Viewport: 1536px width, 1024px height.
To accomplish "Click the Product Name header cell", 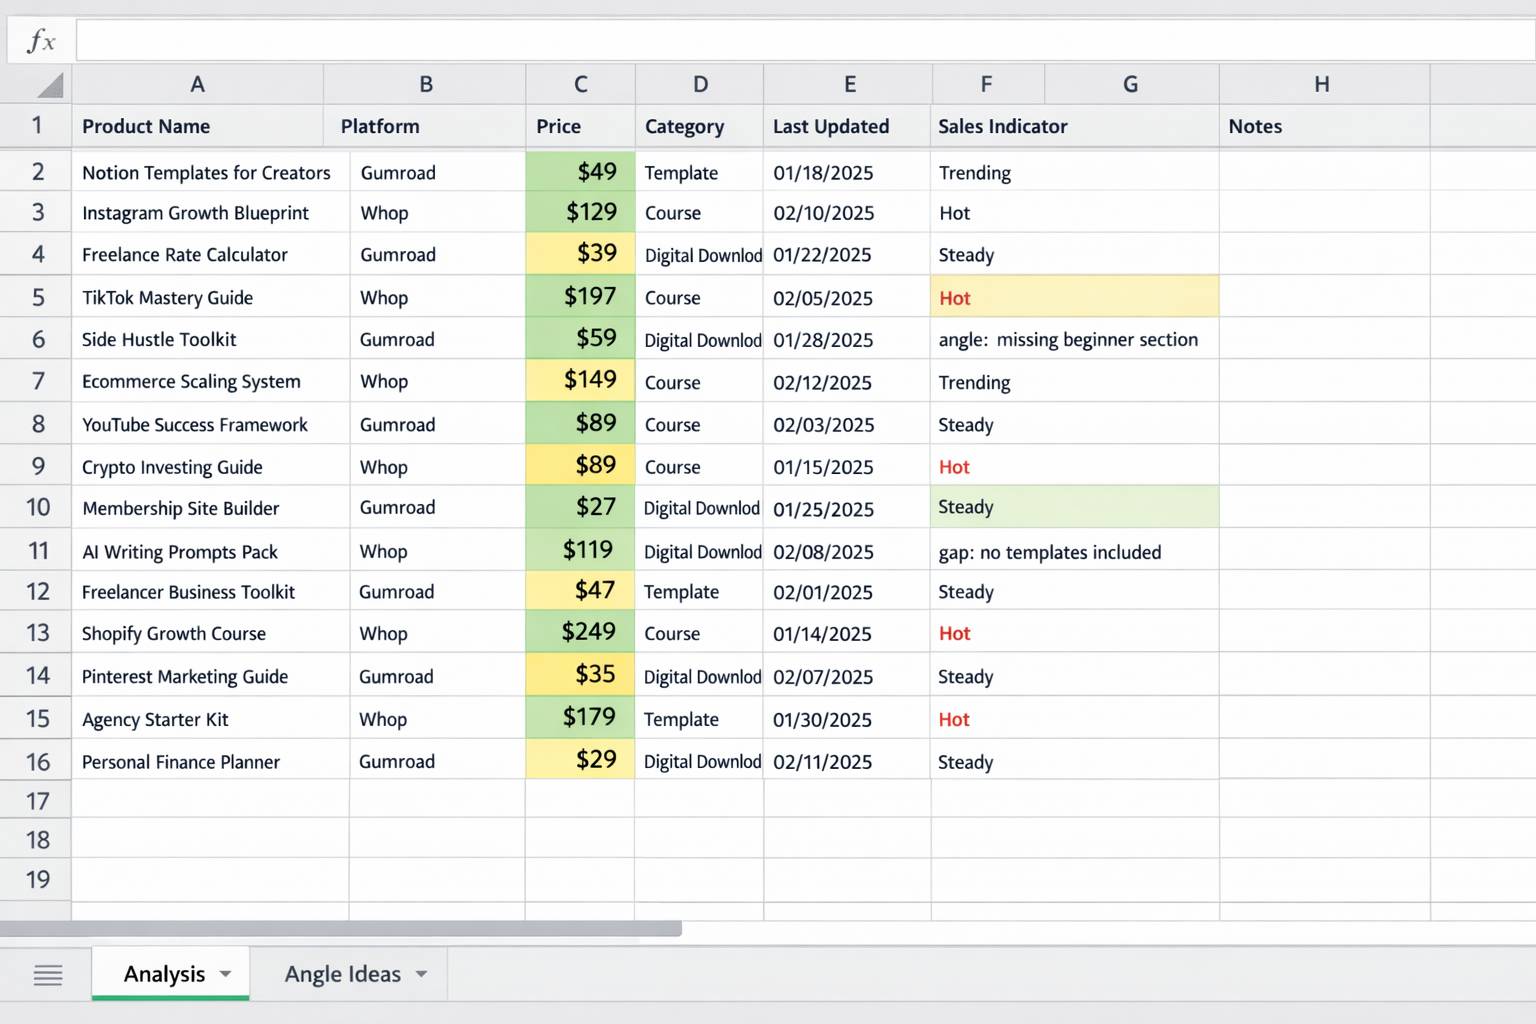I will [x=197, y=126].
